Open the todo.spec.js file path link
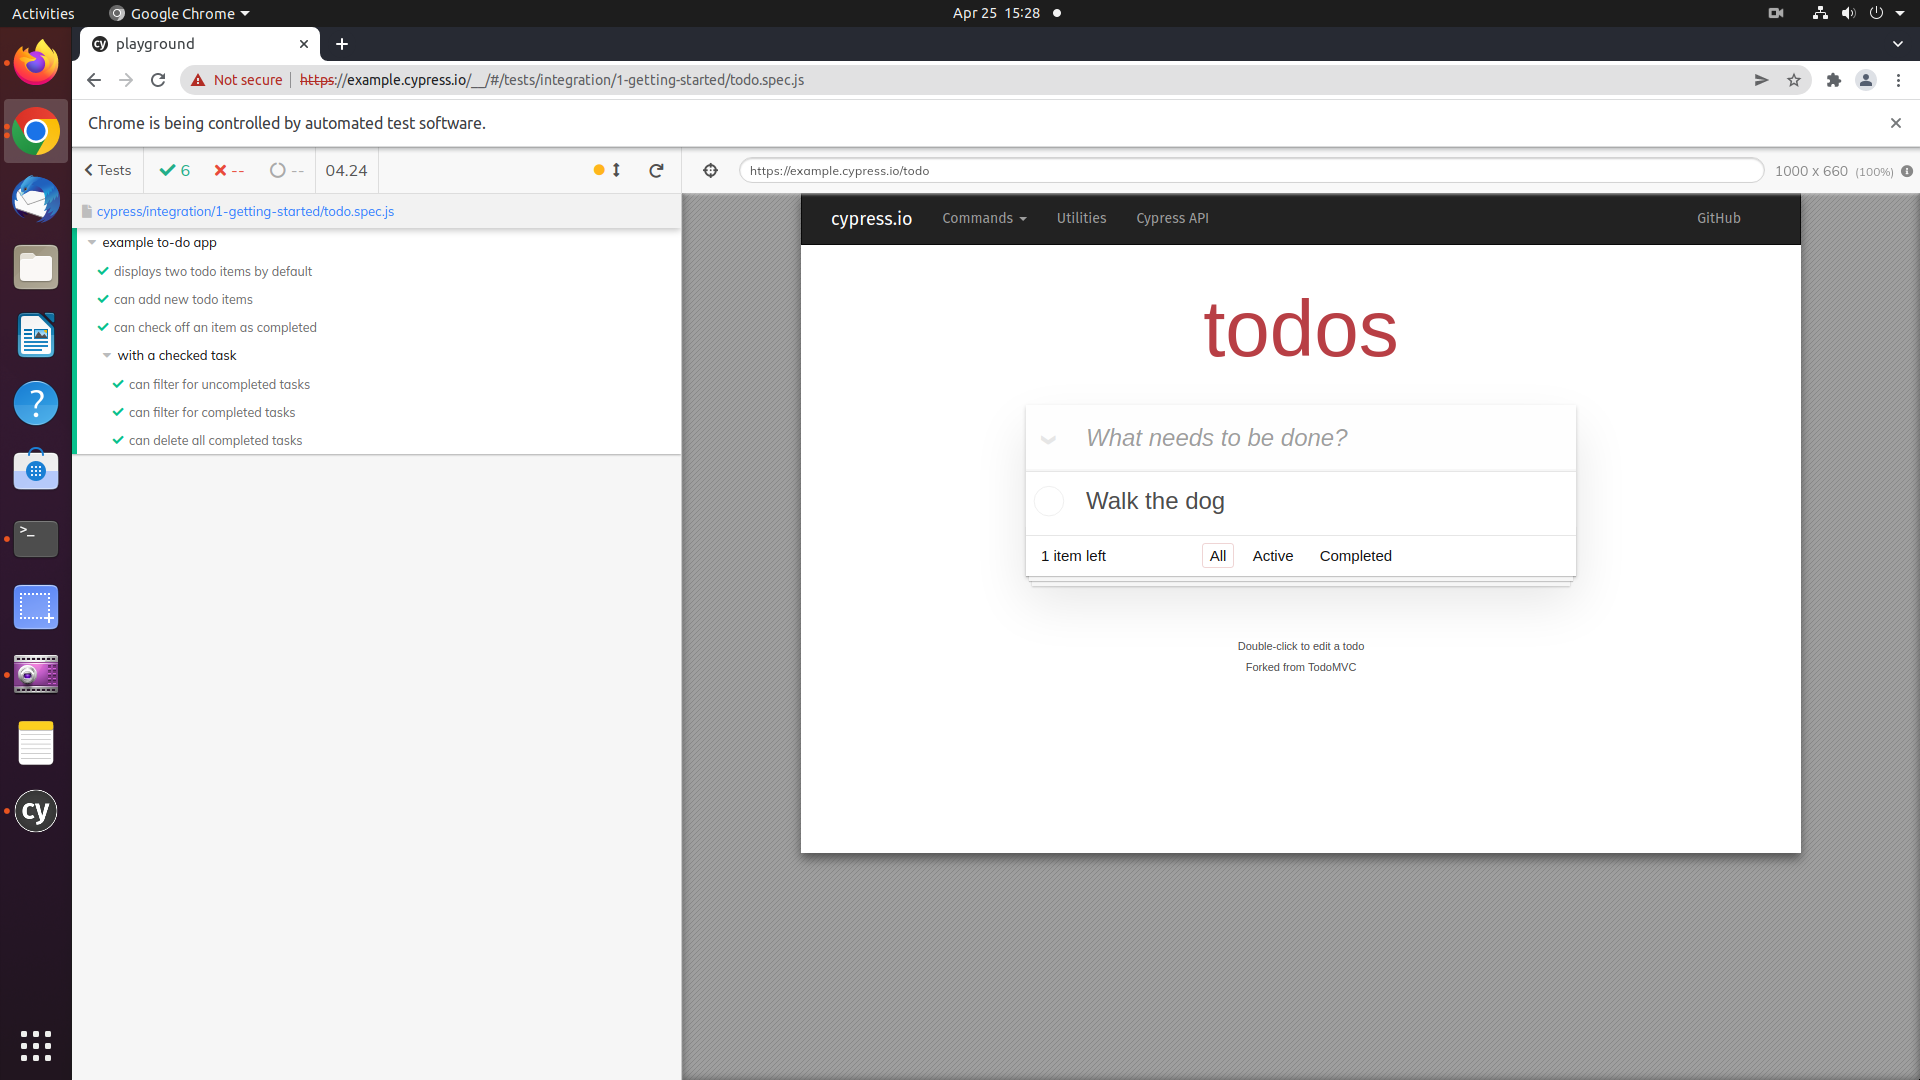This screenshot has height=1080, width=1920. (245, 212)
